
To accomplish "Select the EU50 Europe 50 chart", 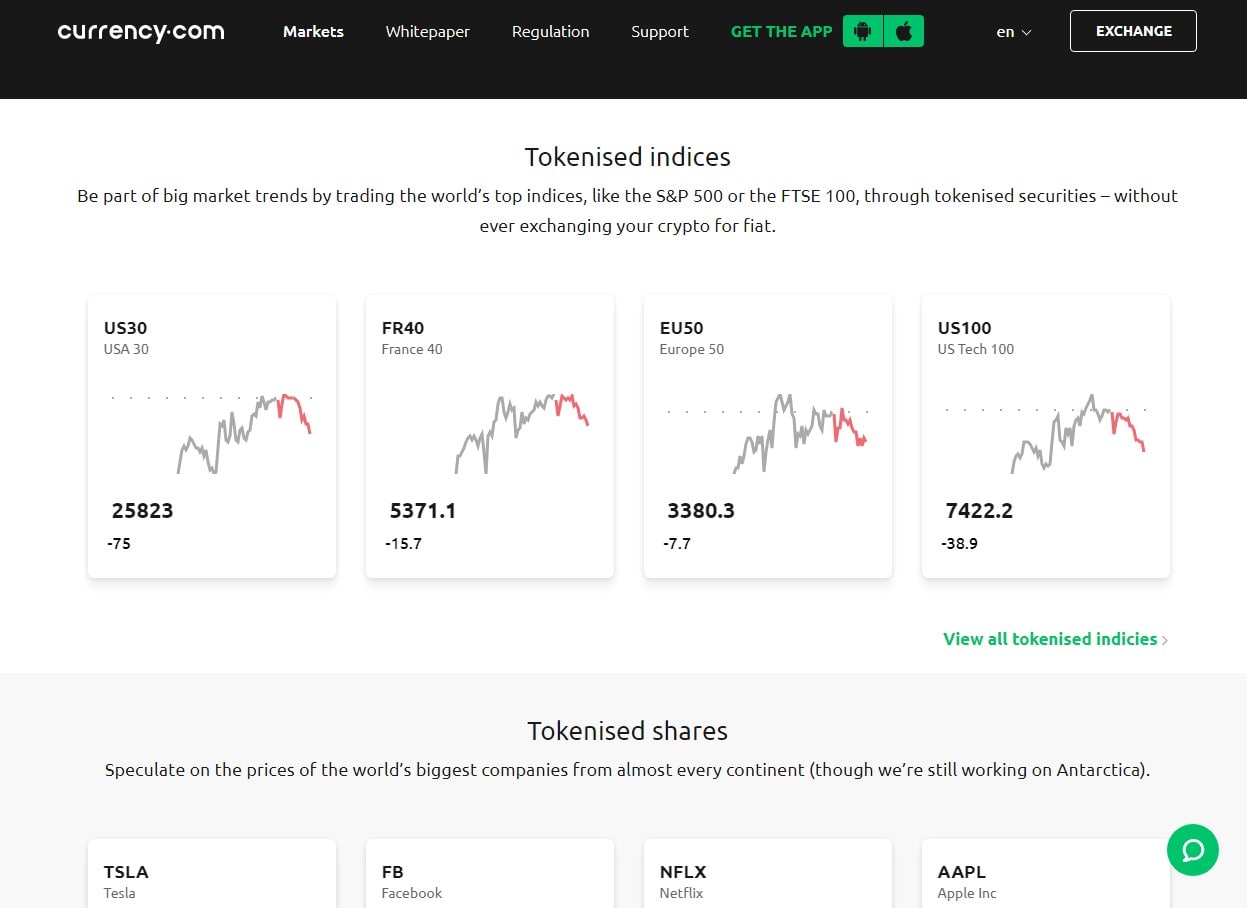I will (x=768, y=435).
